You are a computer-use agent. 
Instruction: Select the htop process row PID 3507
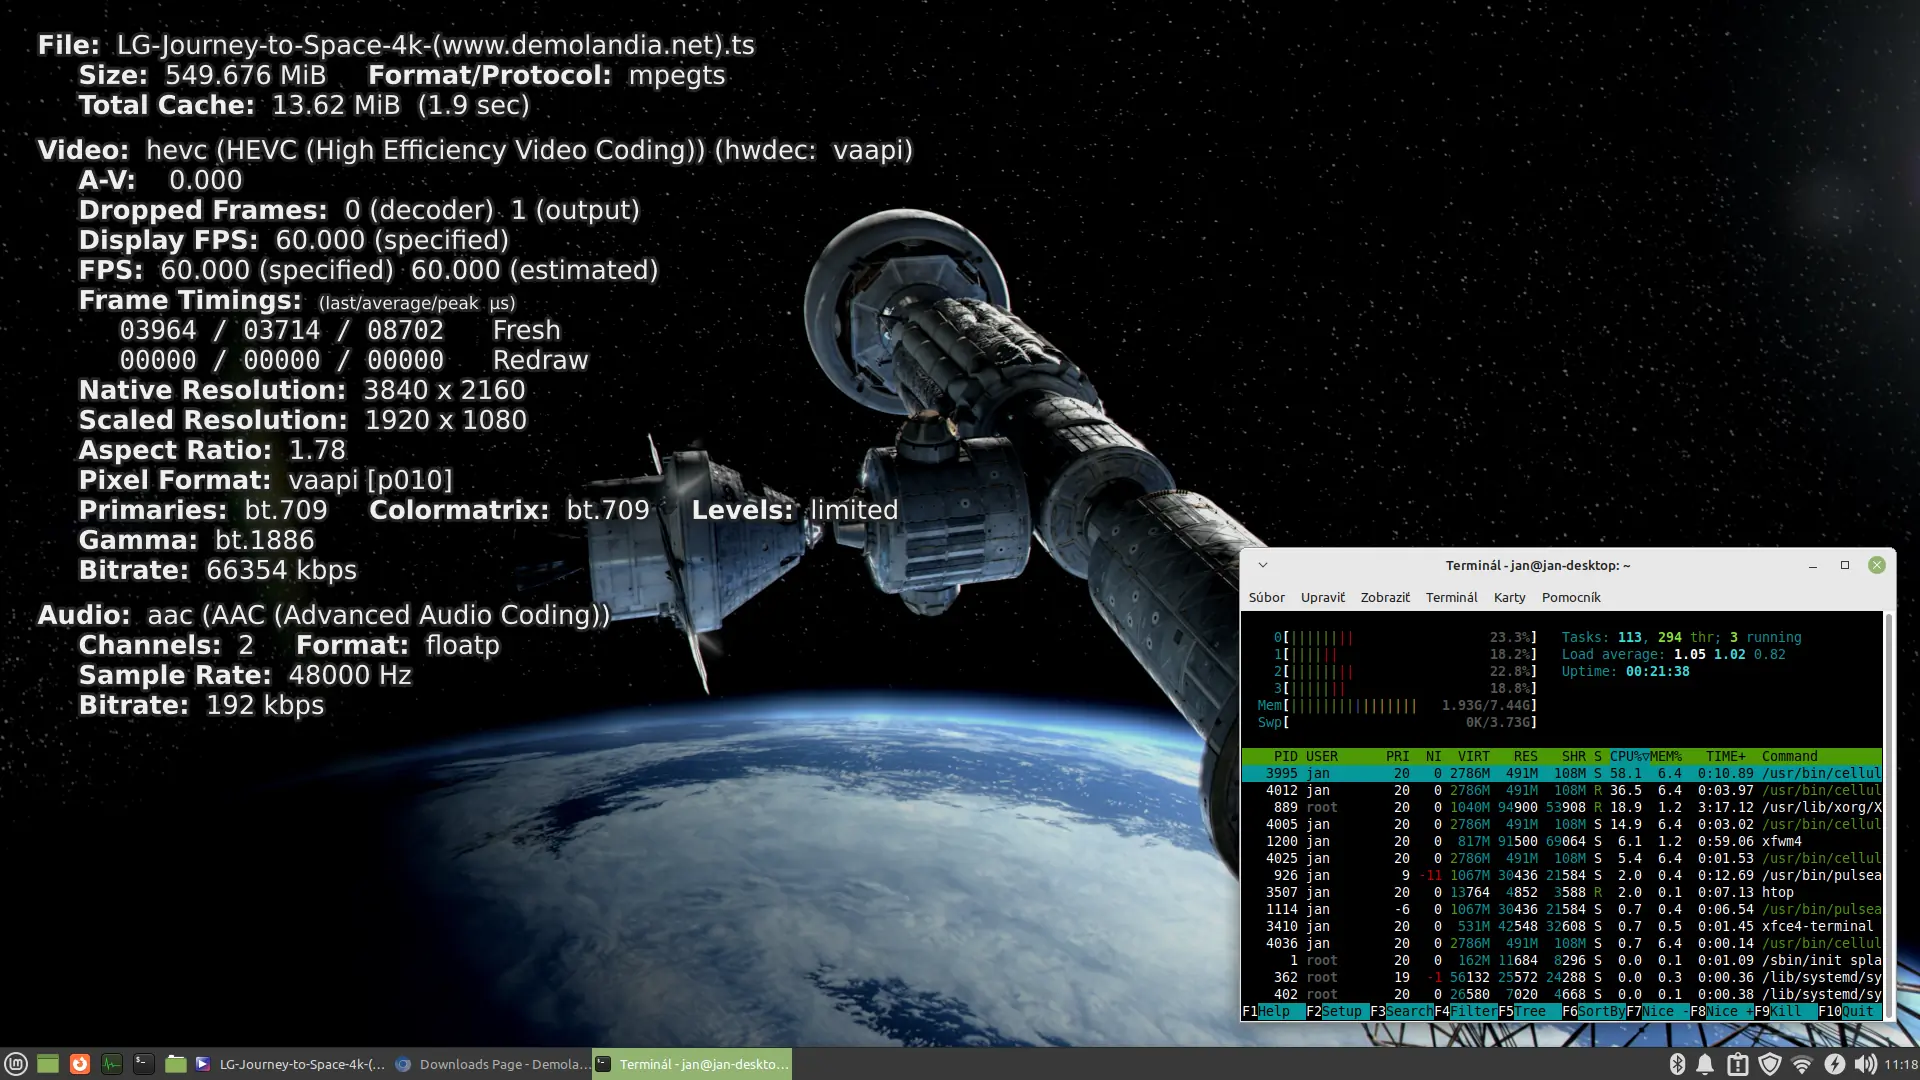1561,892
